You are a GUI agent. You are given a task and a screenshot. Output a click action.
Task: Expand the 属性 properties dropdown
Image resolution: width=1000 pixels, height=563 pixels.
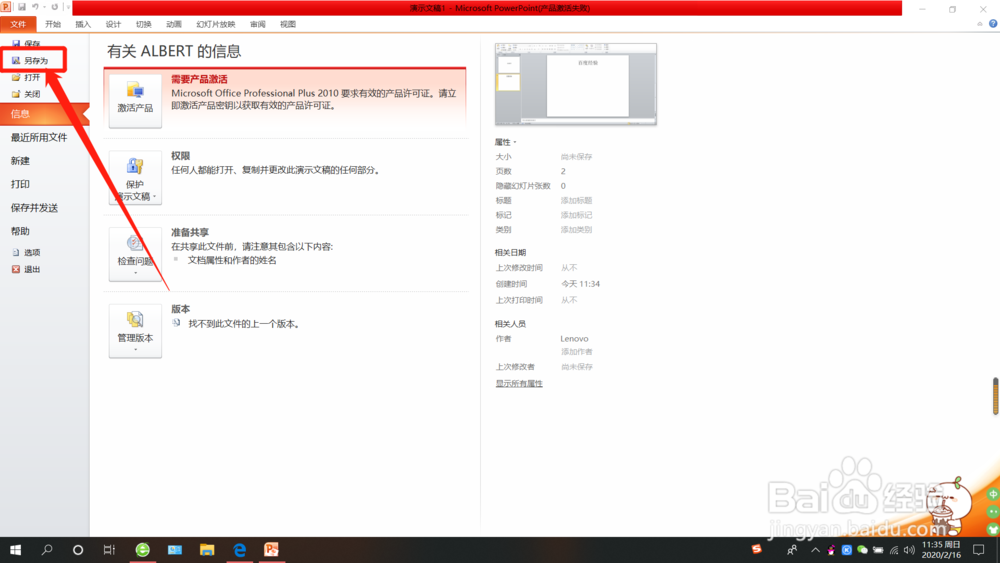pos(506,142)
